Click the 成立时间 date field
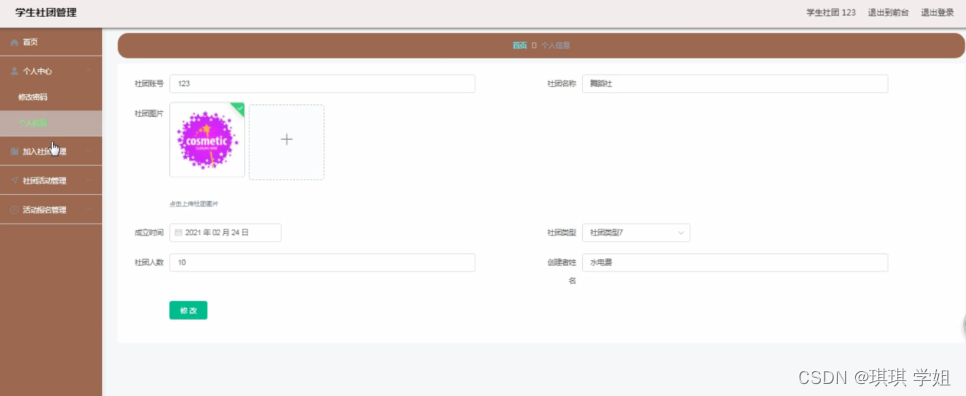This screenshot has height=396, width=966. pyautogui.click(x=225, y=233)
